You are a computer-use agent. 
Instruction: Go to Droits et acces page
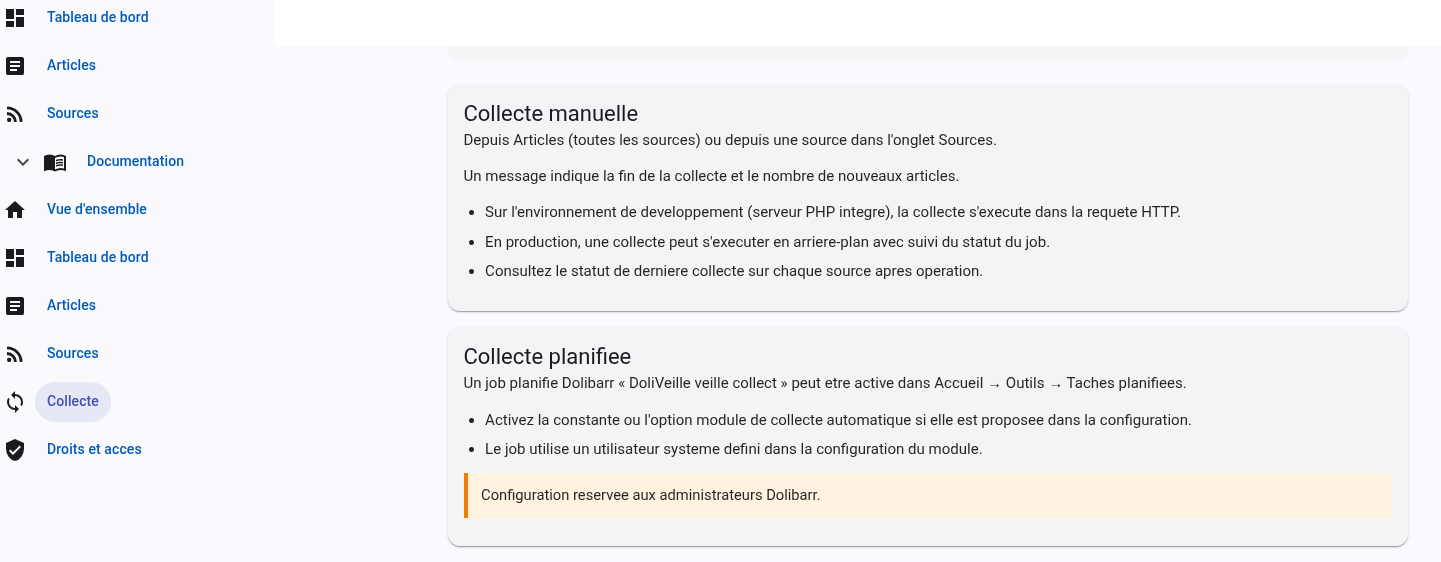[x=94, y=449]
